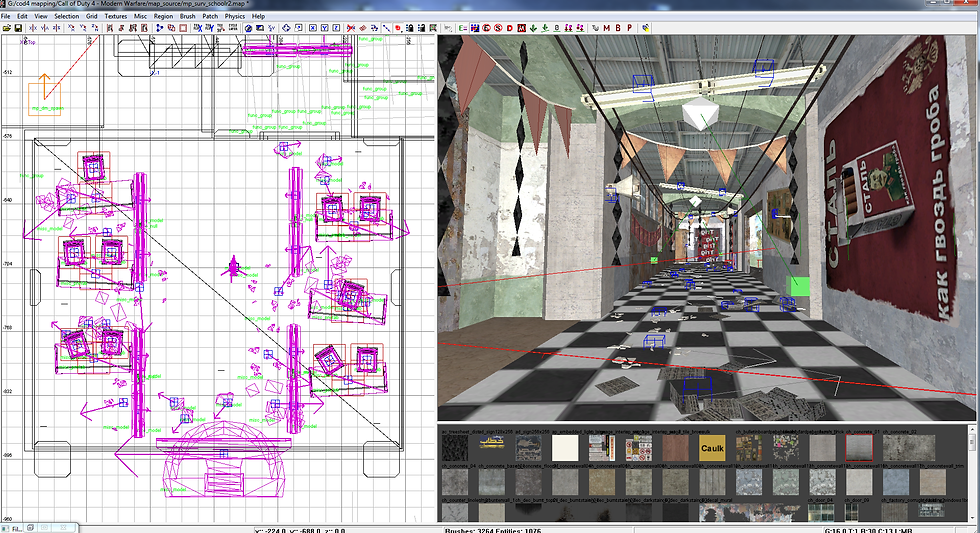Viewport: 980px width, 533px height.
Task: Click the Select Partial Tall icon
Action: point(132,28)
